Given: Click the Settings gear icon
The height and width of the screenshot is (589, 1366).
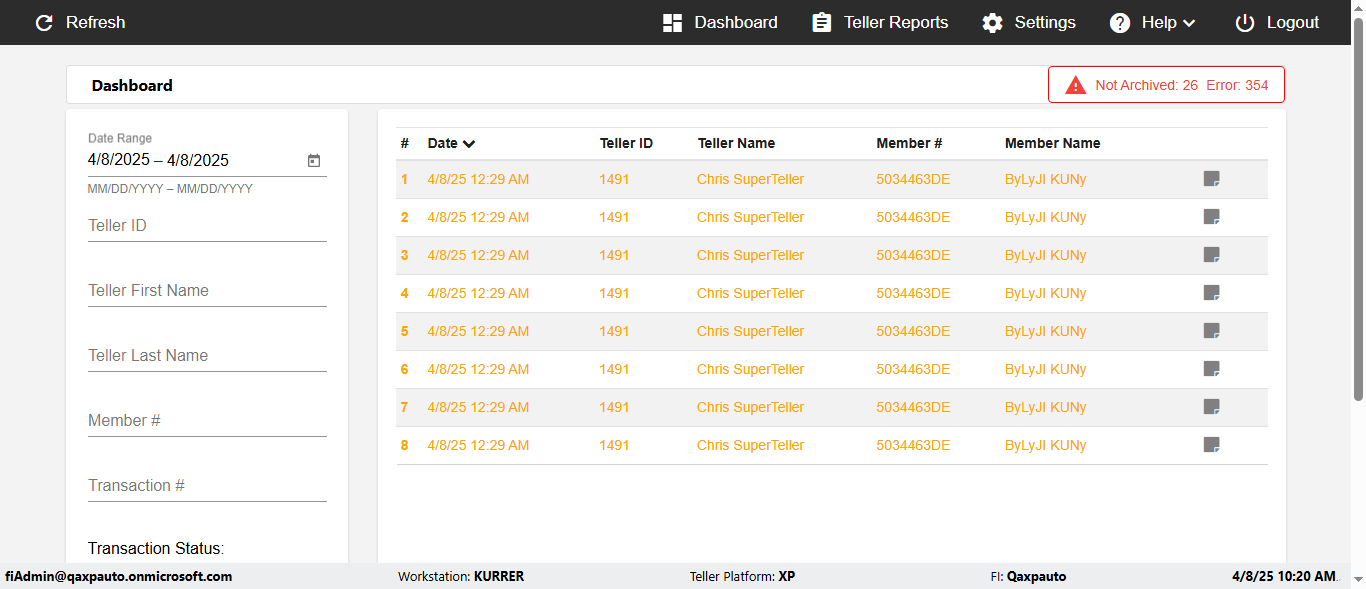Looking at the screenshot, I should pos(992,23).
